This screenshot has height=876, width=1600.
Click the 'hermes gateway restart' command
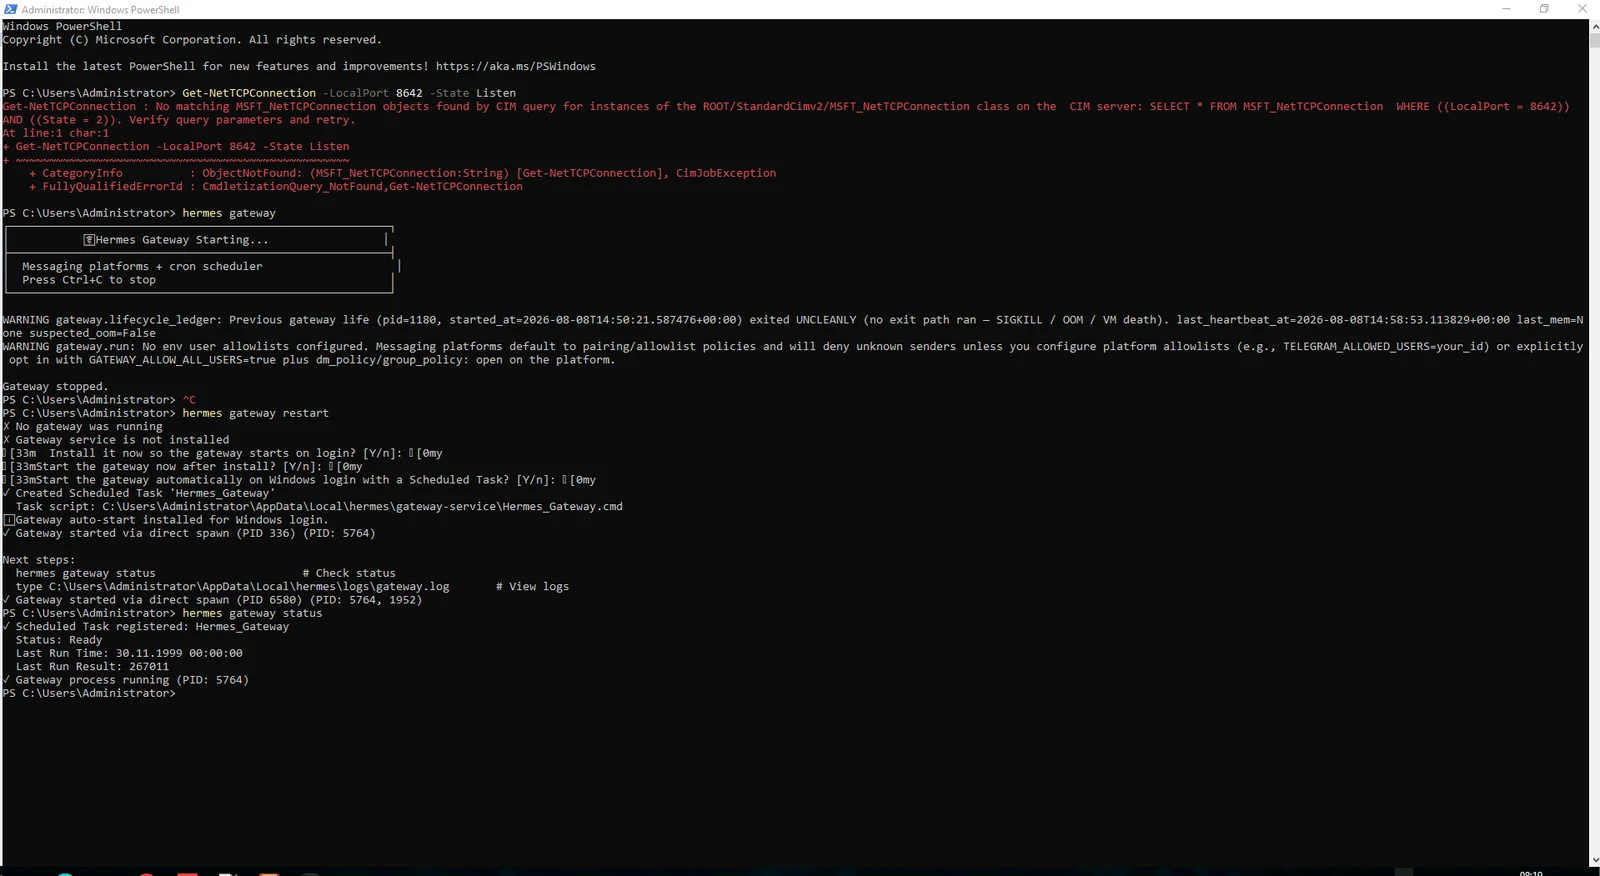[255, 413]
